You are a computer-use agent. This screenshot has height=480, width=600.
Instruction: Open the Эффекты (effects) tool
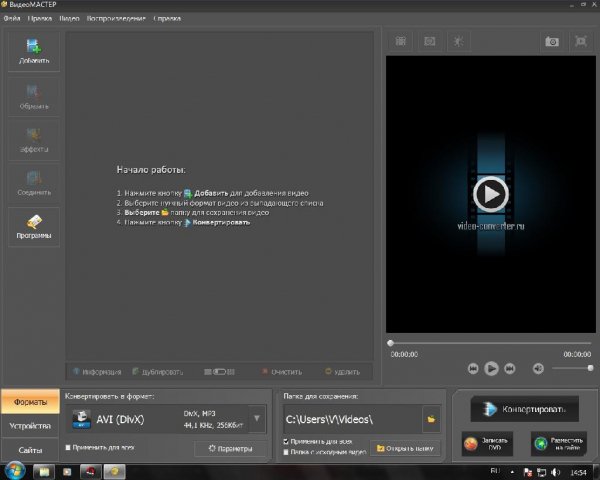pyautogui.click(x=34, y=140)
